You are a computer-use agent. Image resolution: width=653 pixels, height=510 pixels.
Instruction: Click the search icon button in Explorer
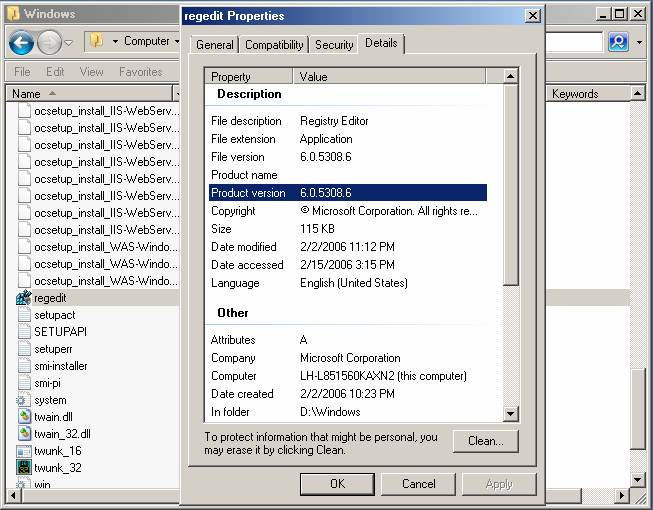[618, 42]
